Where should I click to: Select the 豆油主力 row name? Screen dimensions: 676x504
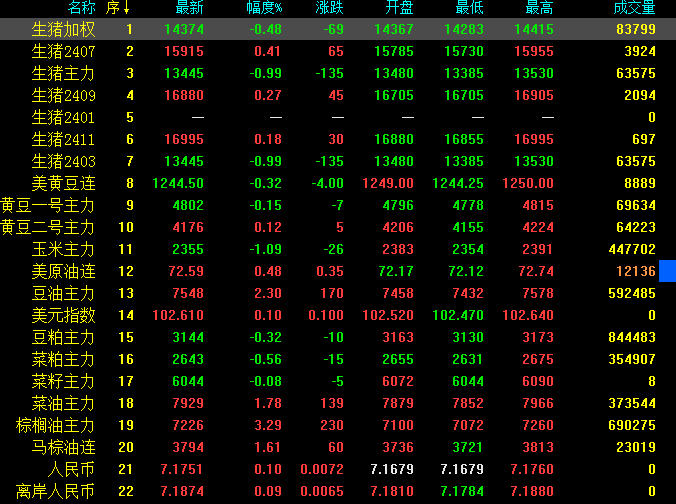63,293
